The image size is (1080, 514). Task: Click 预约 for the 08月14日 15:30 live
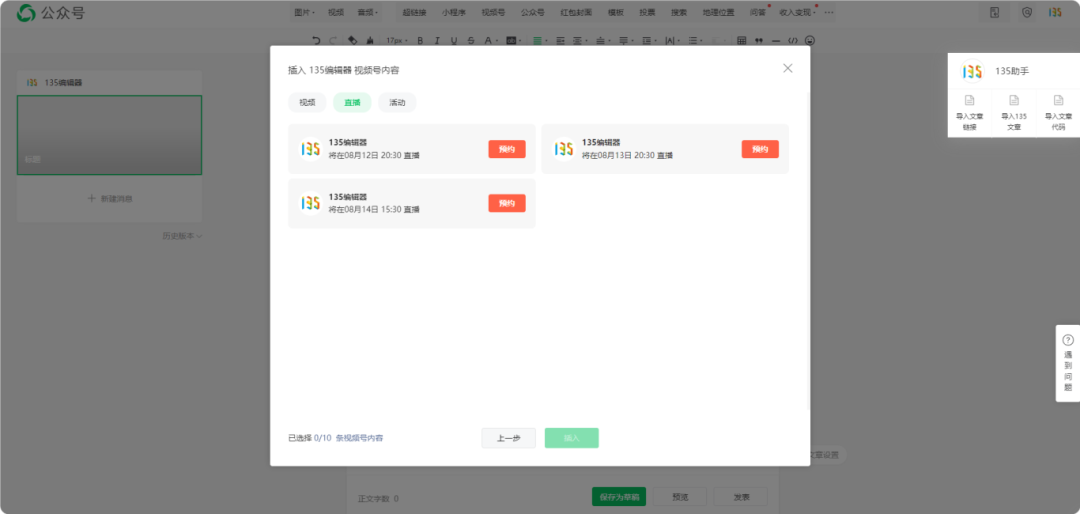507,203
